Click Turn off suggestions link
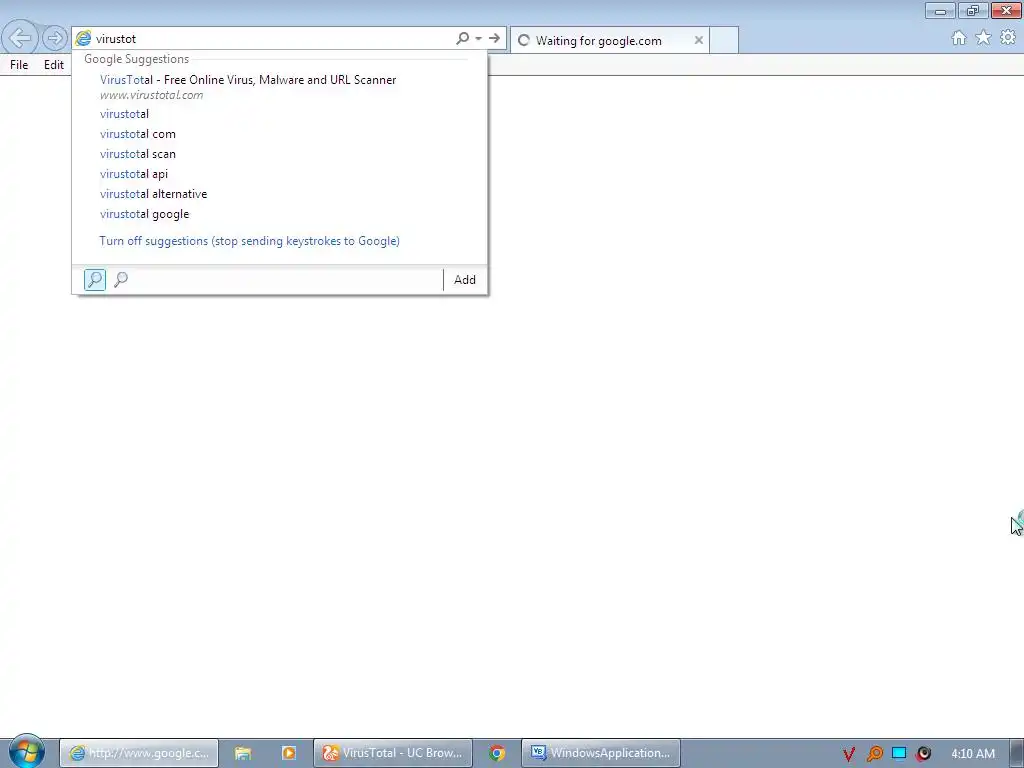 249,241
